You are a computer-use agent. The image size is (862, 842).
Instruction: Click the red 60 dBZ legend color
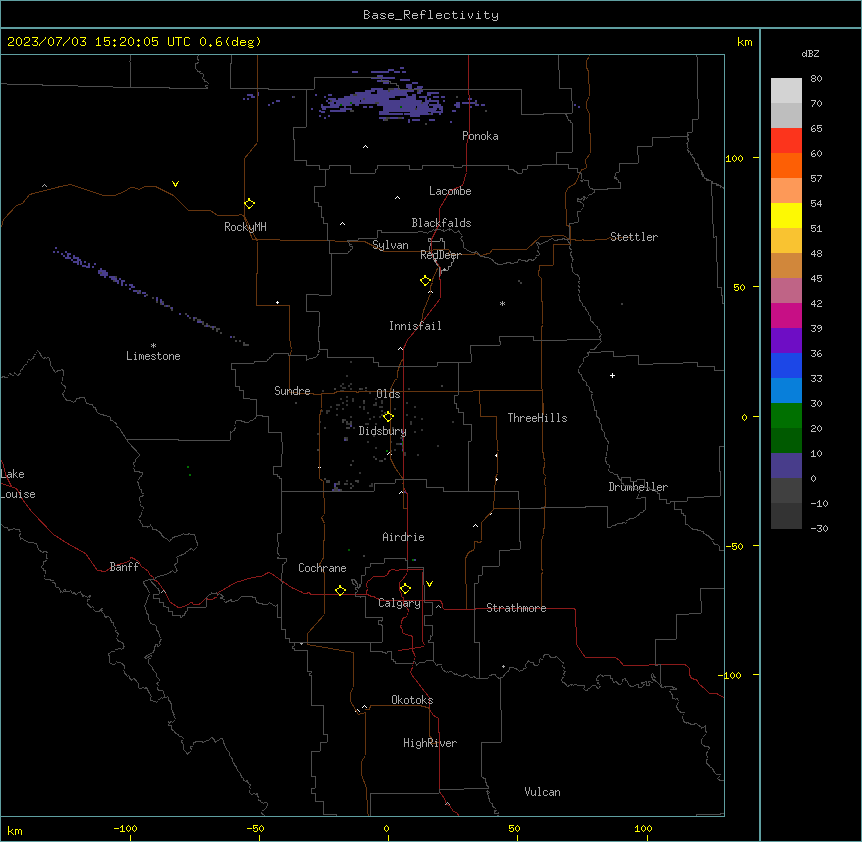[x=786, y=141]
